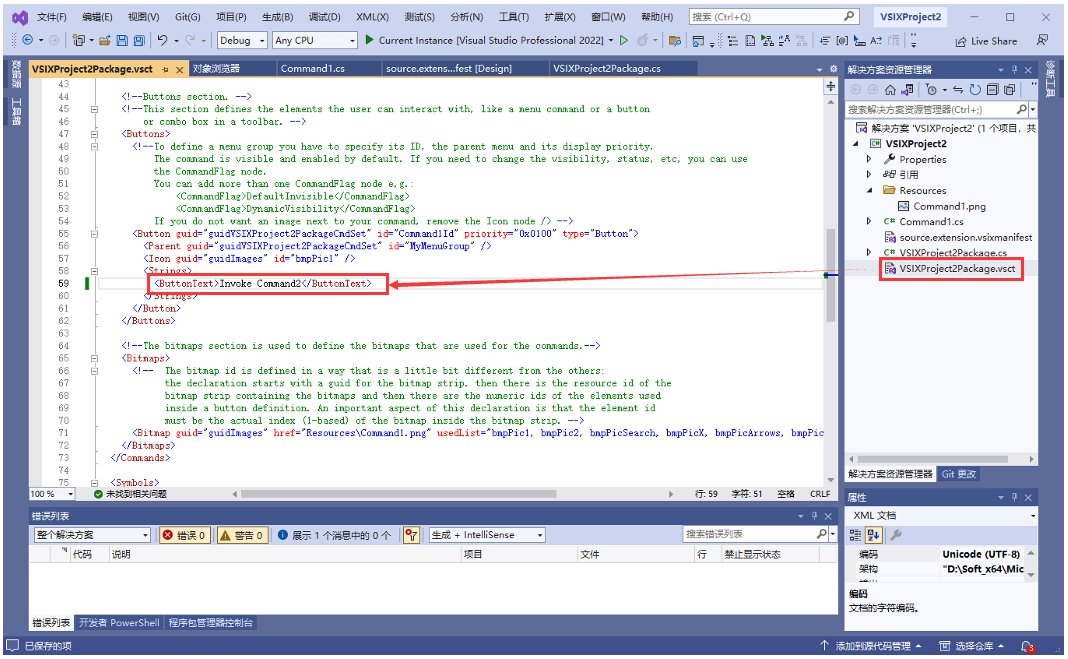
Task: Toggle pin on the VSIXProject2Package.vsct tab
Action: click(x=166, y=69)
